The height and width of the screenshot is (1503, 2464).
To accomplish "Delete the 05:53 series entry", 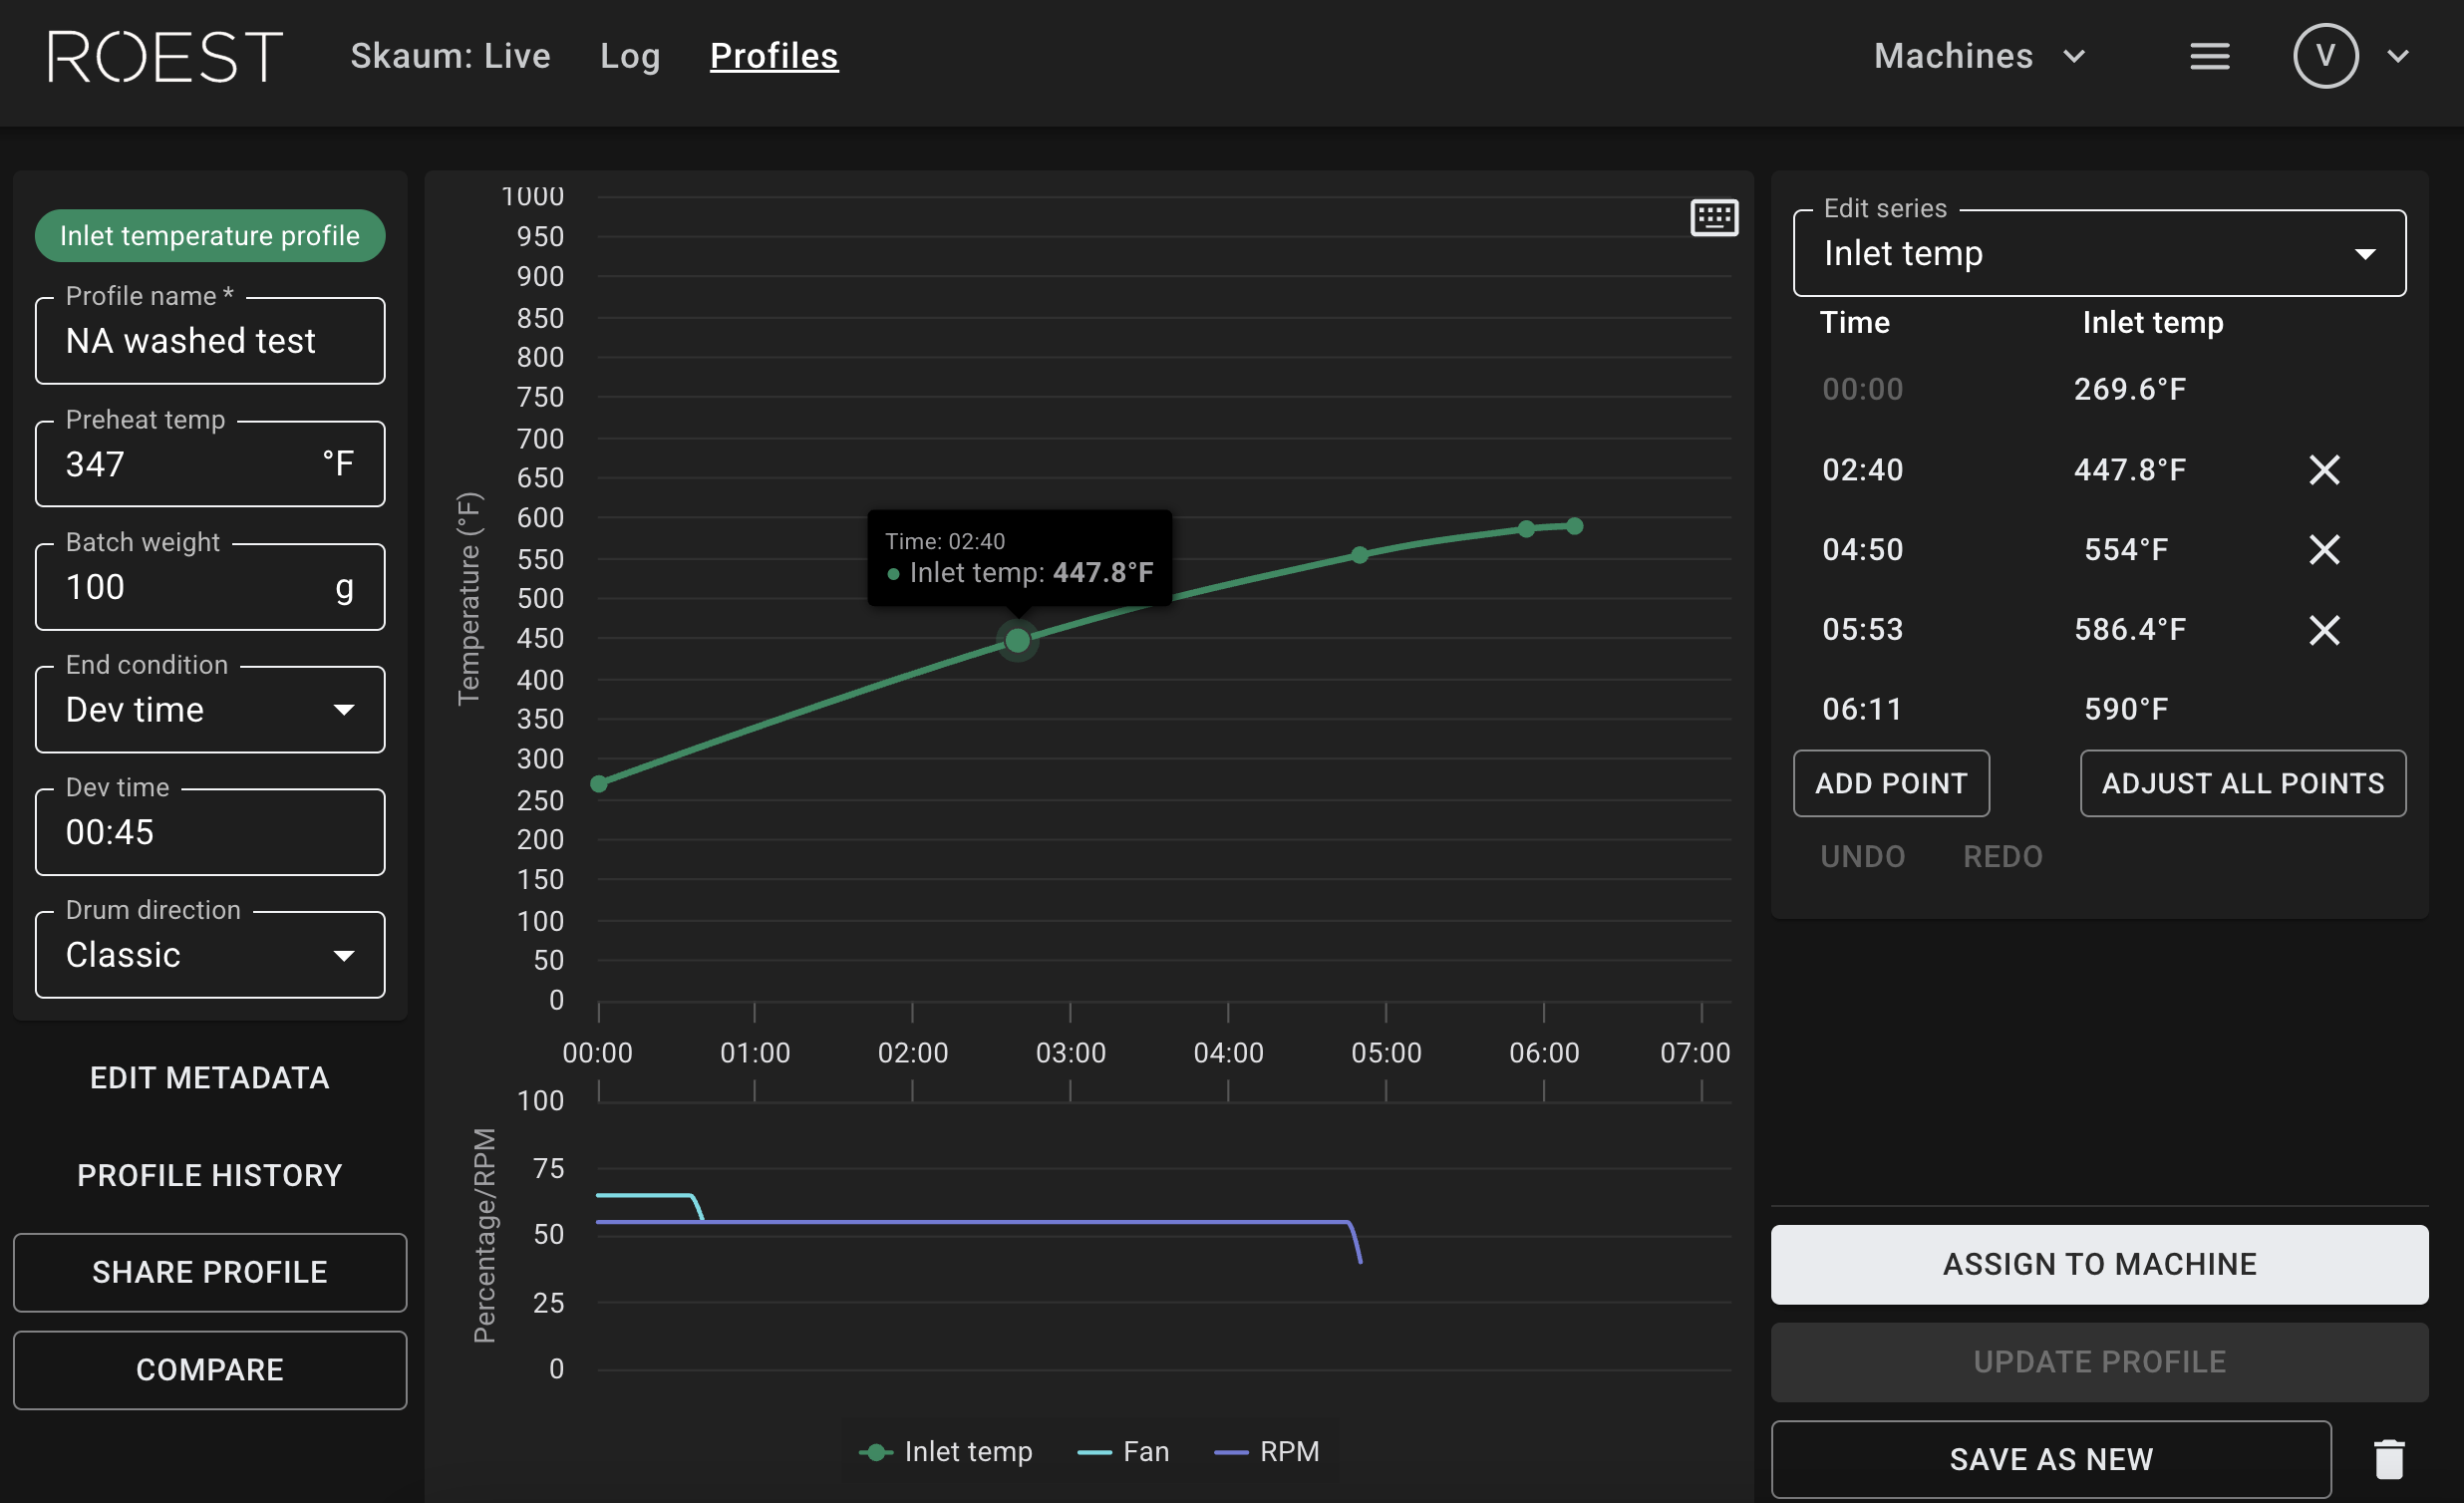I will click(2325, 629).
